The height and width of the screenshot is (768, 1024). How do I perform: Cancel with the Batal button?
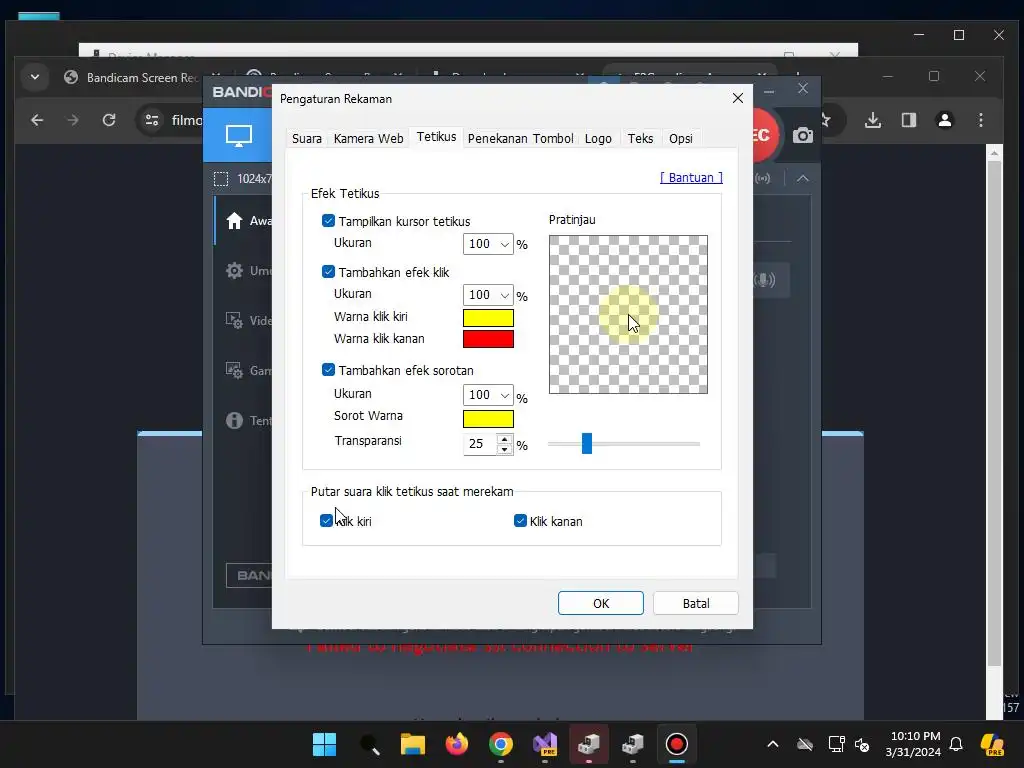click(x=696, y=603)
